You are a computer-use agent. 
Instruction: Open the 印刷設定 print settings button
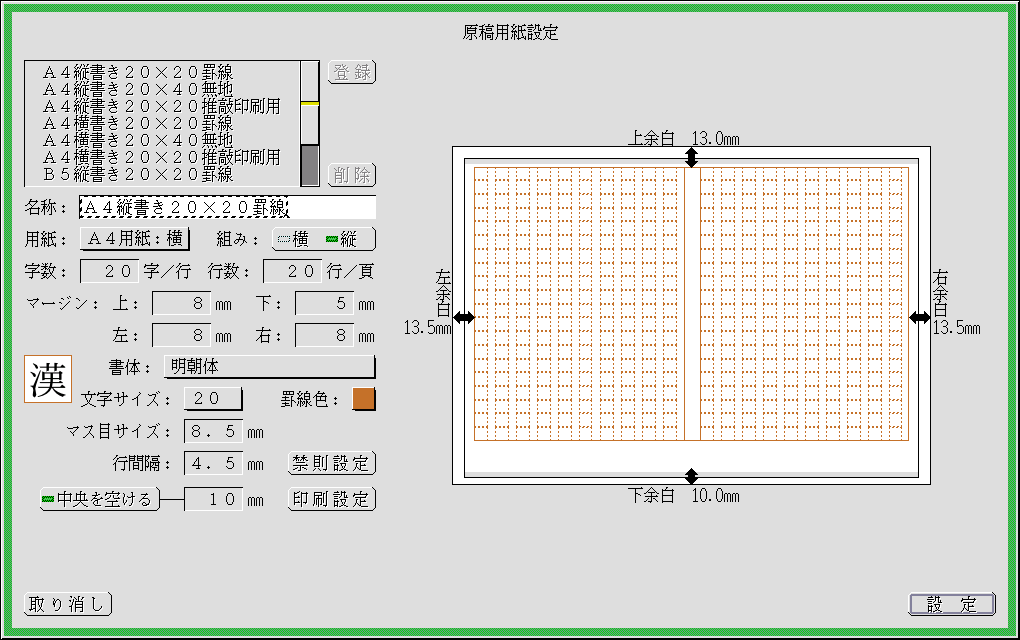pyautogui.click(x=331, y=499)
